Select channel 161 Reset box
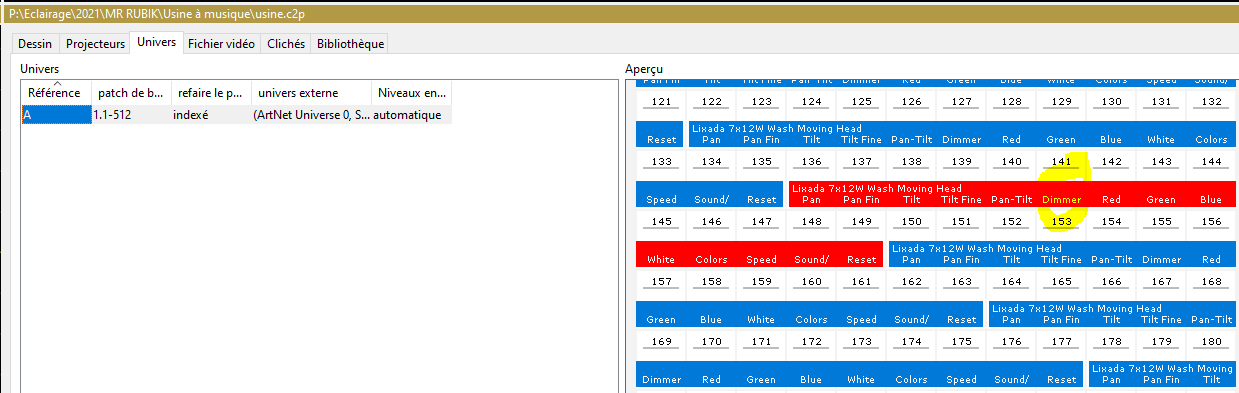The width and height of the screenshot is (1239, 393). (861, 281)
